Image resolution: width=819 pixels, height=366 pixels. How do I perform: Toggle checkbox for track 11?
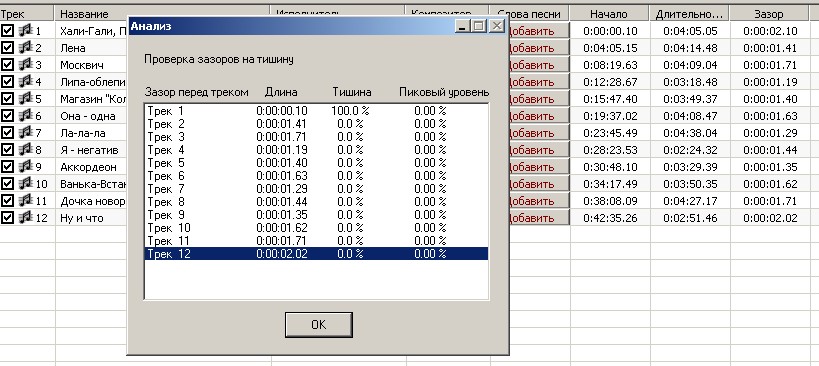[7, 200]
